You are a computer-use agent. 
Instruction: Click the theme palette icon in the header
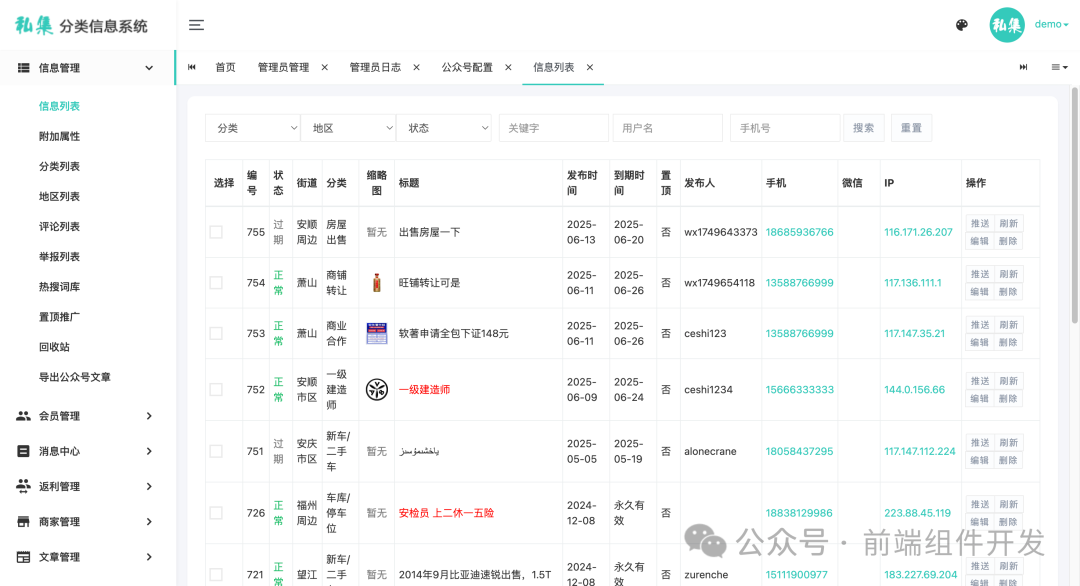click(x=961, y=24)
